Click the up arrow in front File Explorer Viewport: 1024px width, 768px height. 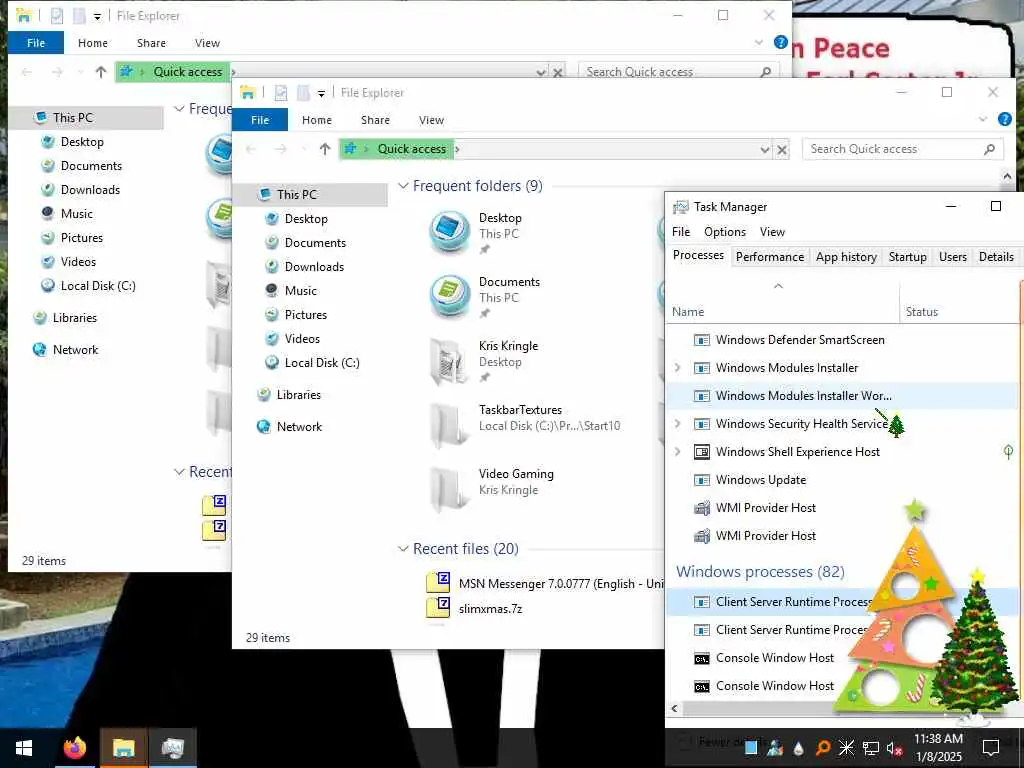pyautogui.click(x=325, y=149)
